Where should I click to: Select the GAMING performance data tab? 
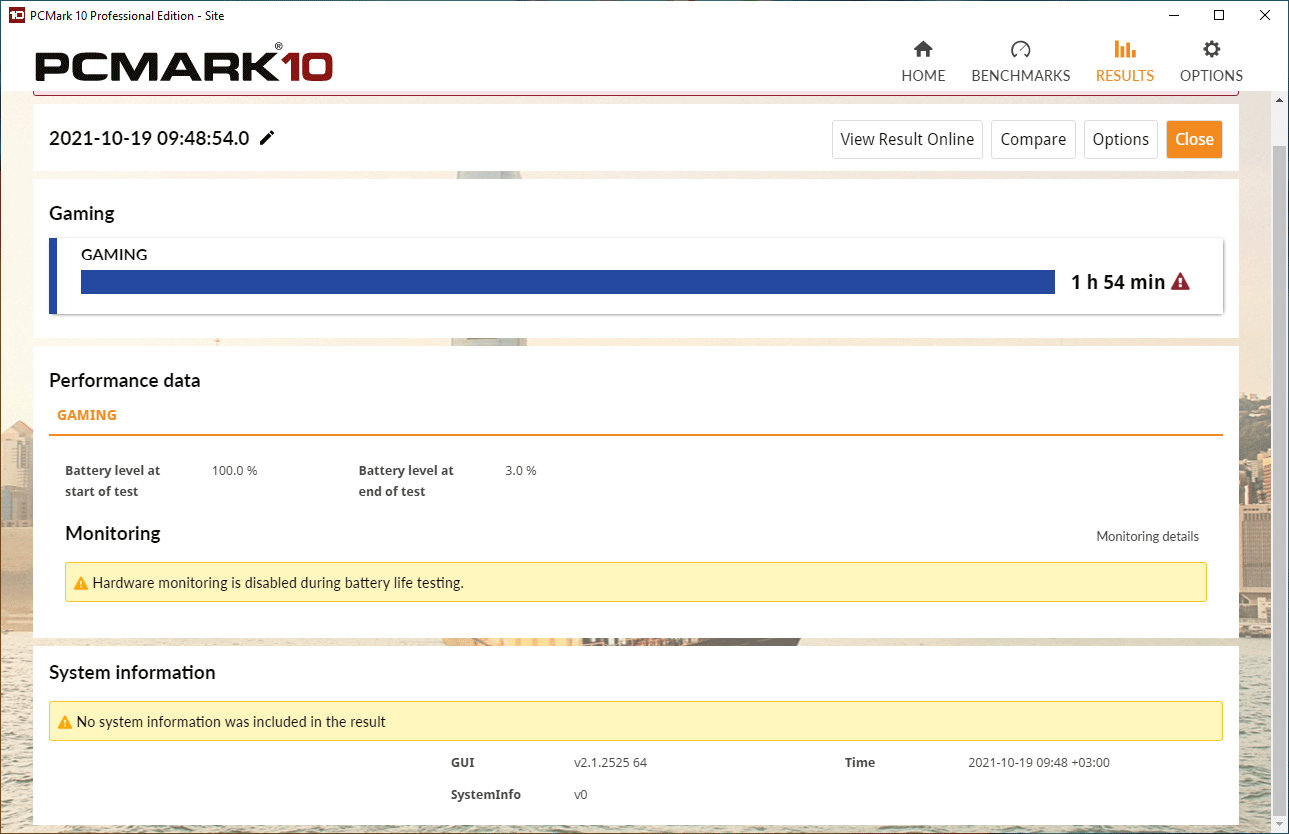87,415
